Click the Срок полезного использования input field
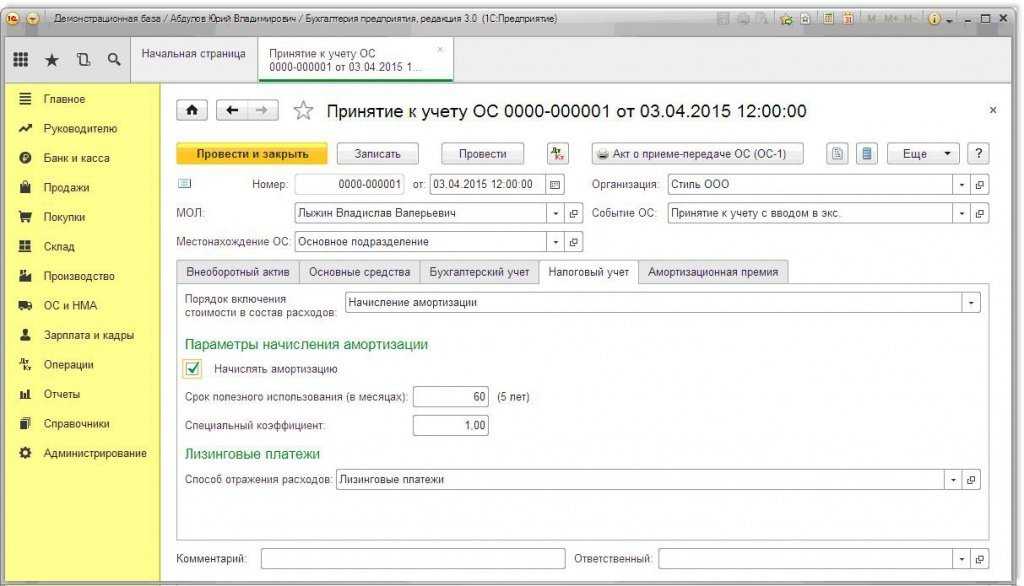Viewport: 1024px width, 586px height. (451, 397)
